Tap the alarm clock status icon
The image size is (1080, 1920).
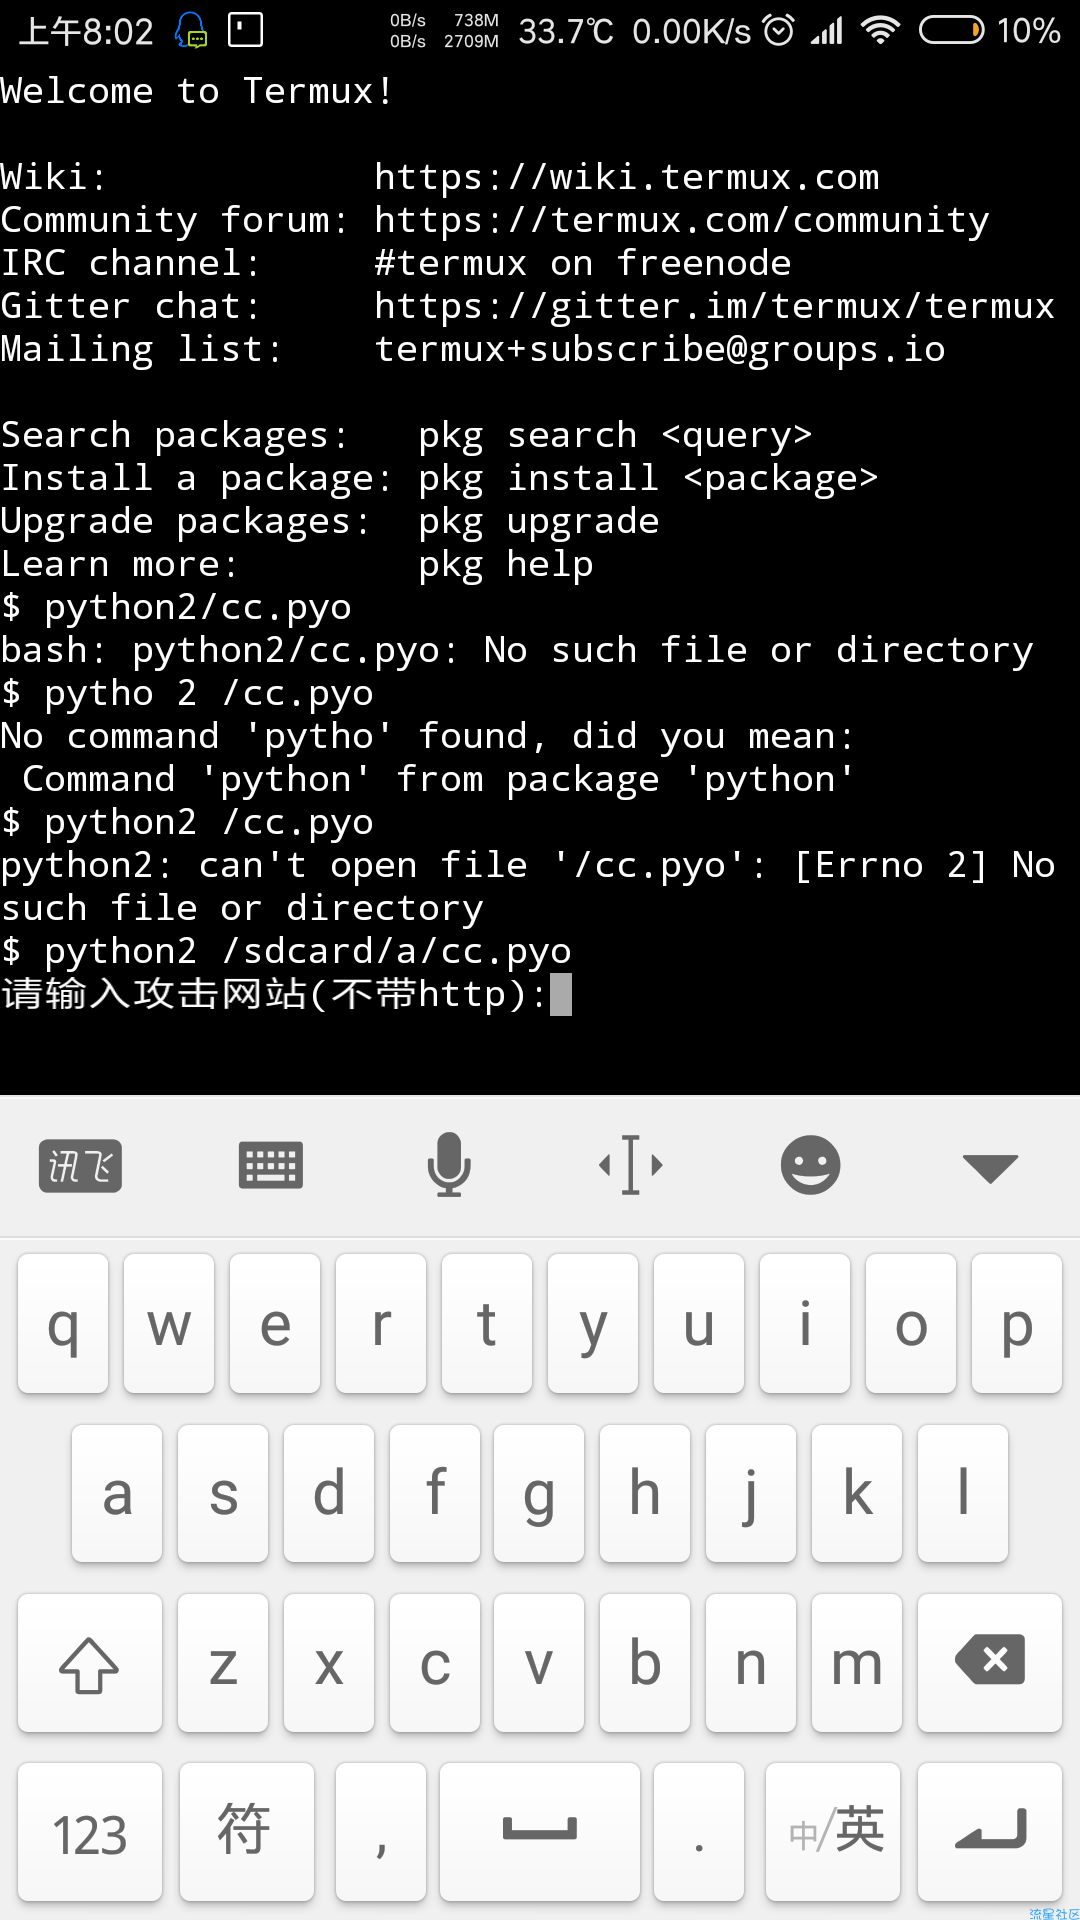(778, 30)
